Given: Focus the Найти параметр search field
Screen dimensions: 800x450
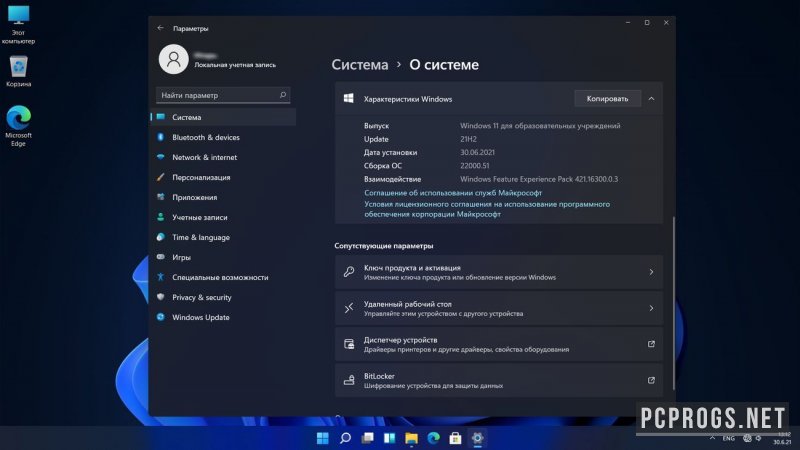Looking at the screenshot, I should click(x=223, y=95).
